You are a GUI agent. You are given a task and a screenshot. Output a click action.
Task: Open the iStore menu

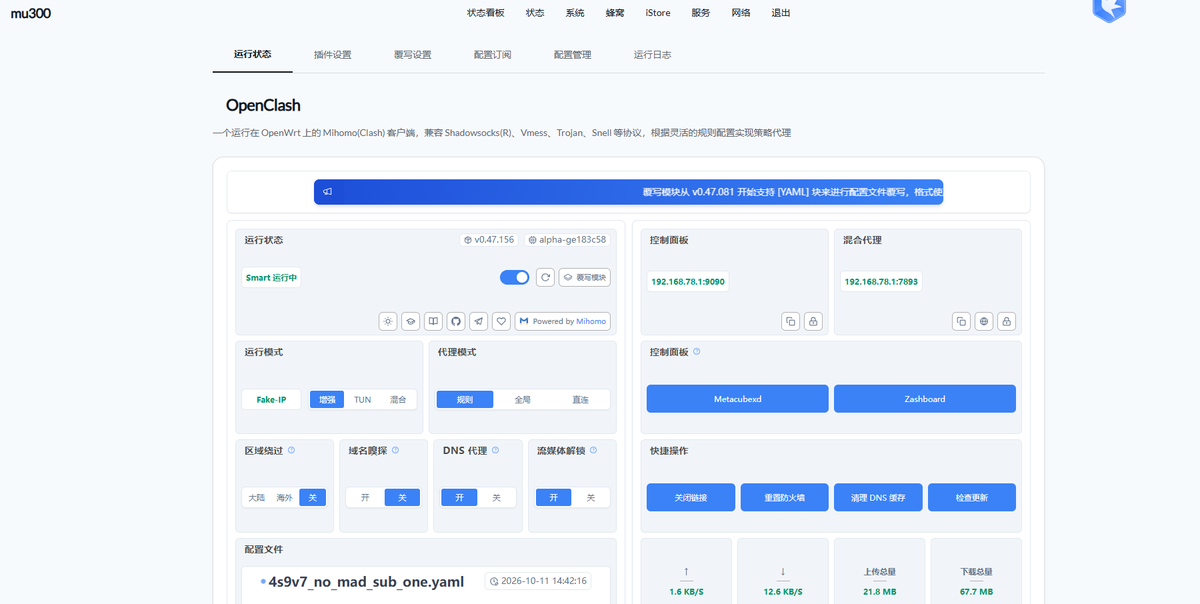[x=658, y=13]
